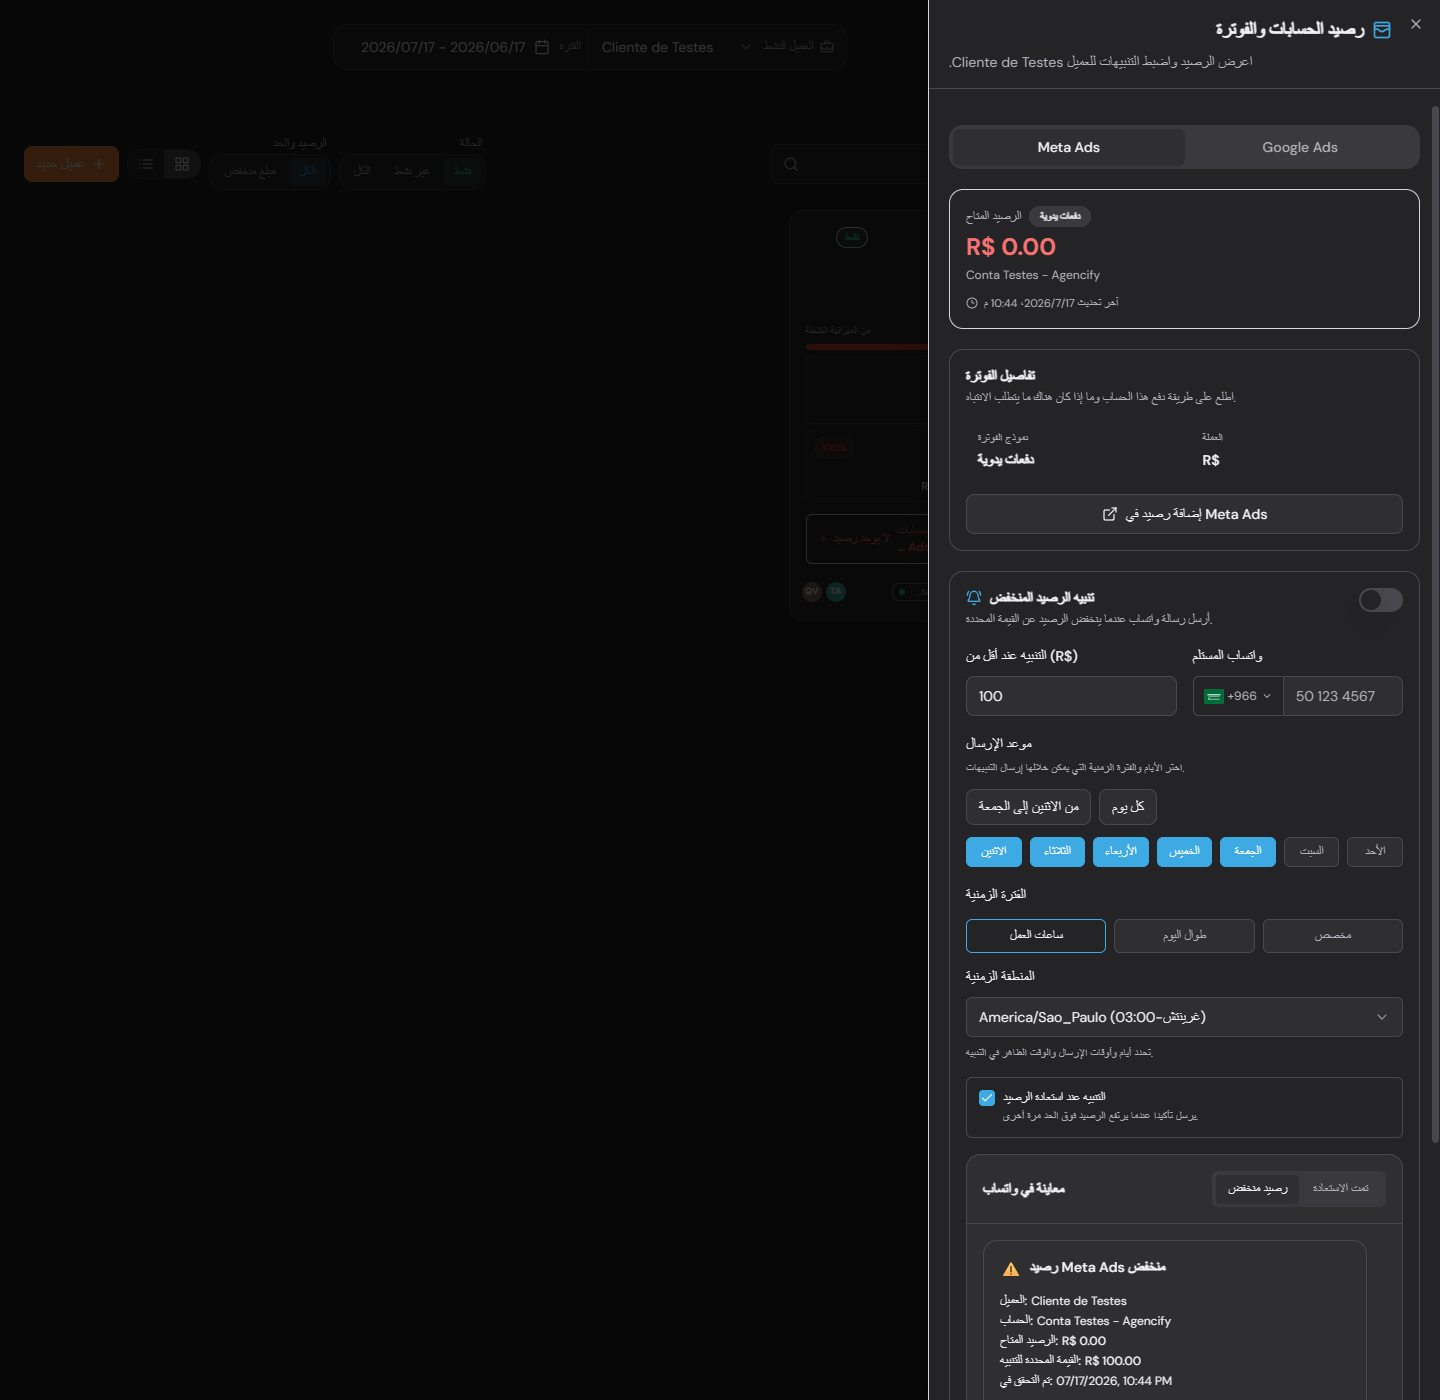Image resolution: width=1440 pixels, height=1400 pixels.
Task: Click the external link icon on Meta Ads button
Action: pos(1109,514)
